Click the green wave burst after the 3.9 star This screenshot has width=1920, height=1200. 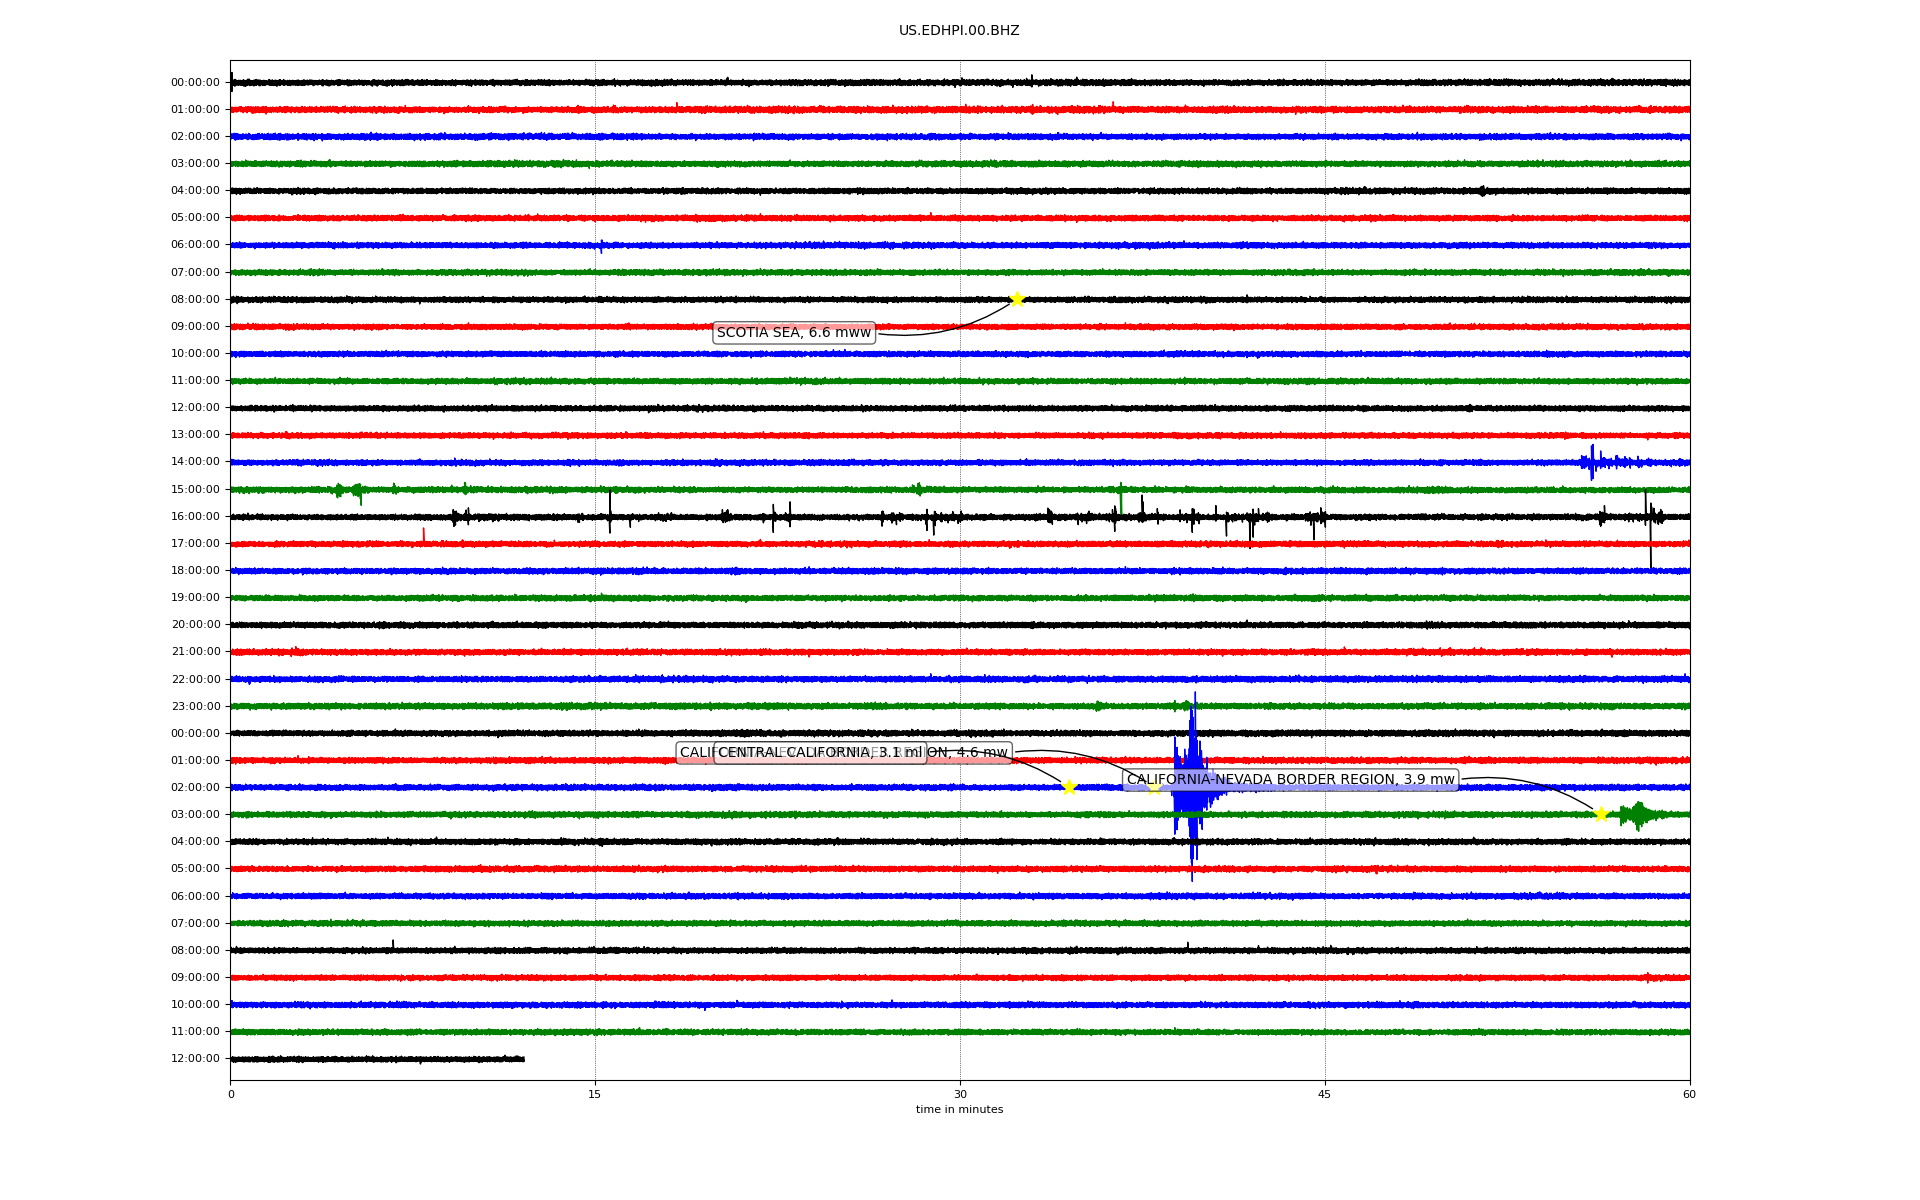(x=1640, y=815)
